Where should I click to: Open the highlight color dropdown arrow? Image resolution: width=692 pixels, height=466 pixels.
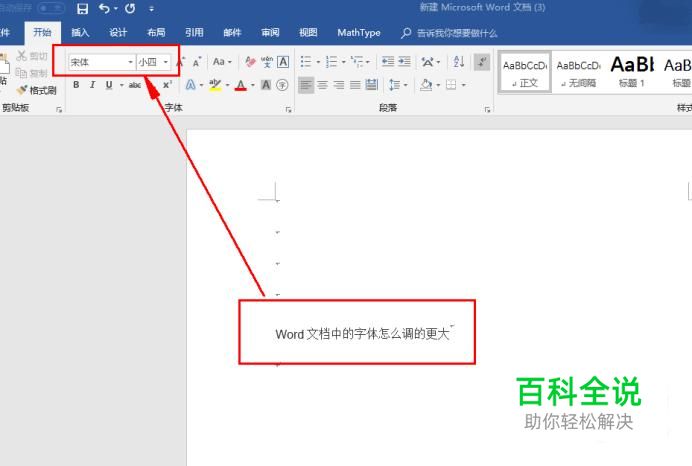228,85
